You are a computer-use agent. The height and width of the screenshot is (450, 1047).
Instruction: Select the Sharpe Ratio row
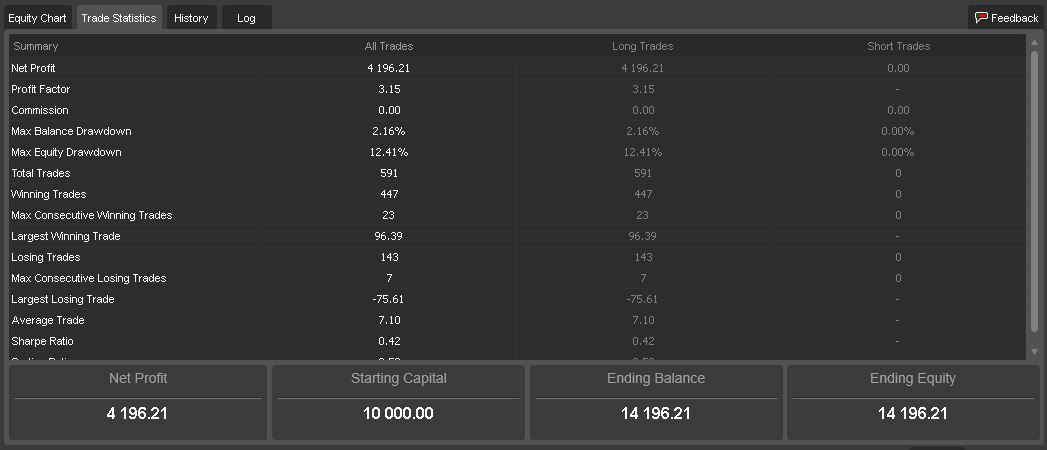point(517,341)
